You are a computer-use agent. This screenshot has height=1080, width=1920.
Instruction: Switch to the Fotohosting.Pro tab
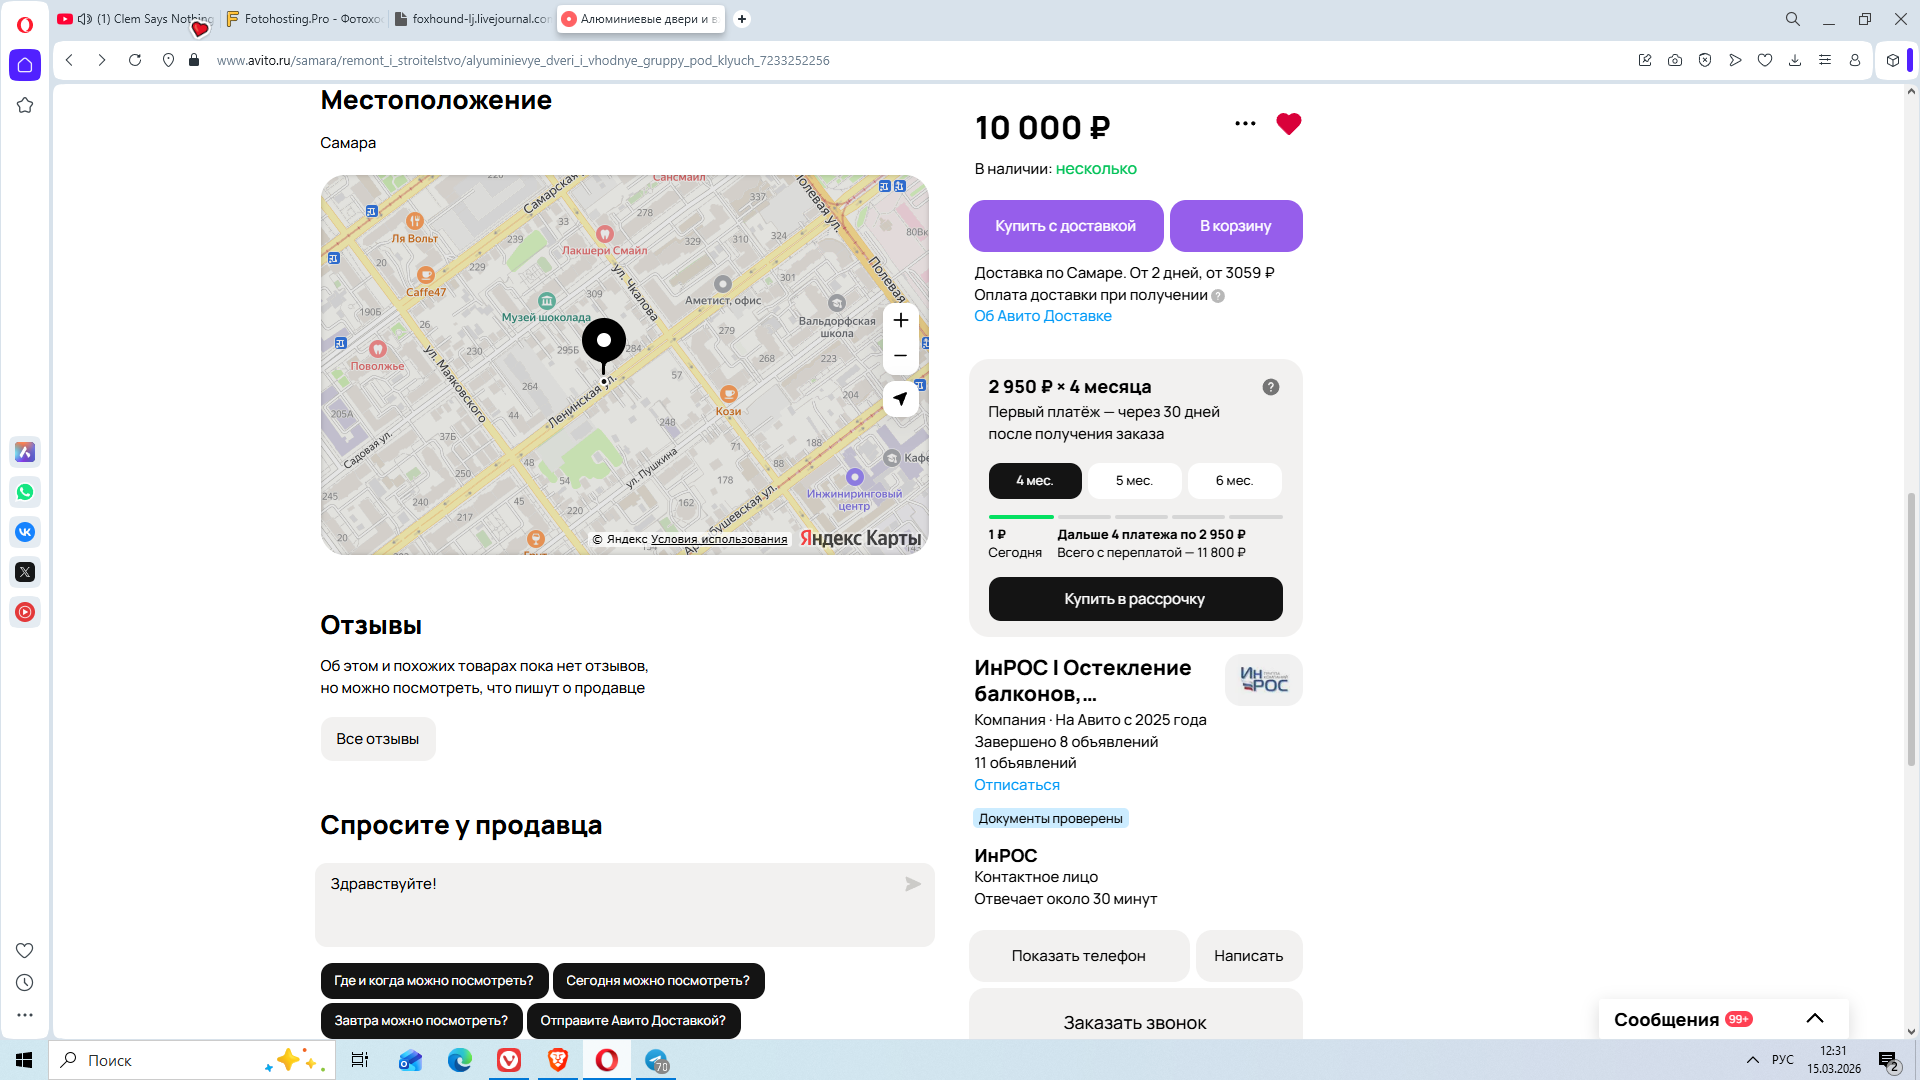pos(303,19)
